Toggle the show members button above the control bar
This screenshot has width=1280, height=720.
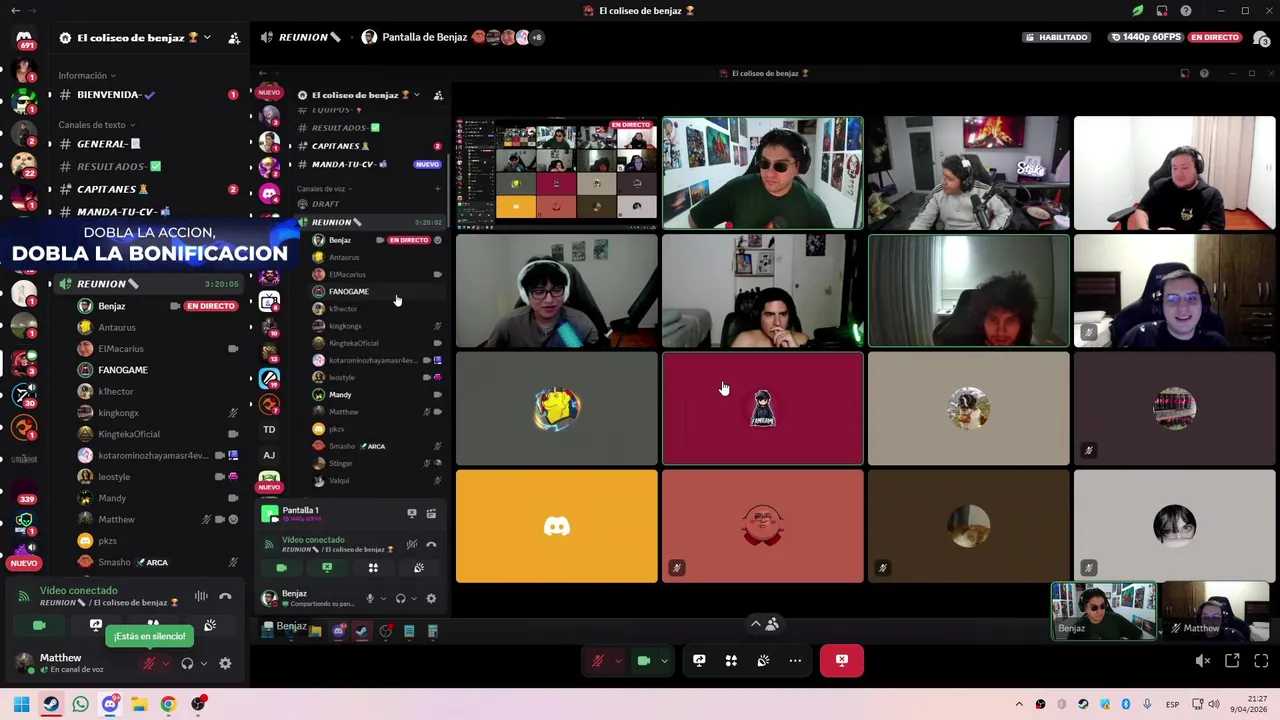coord(764,623)
